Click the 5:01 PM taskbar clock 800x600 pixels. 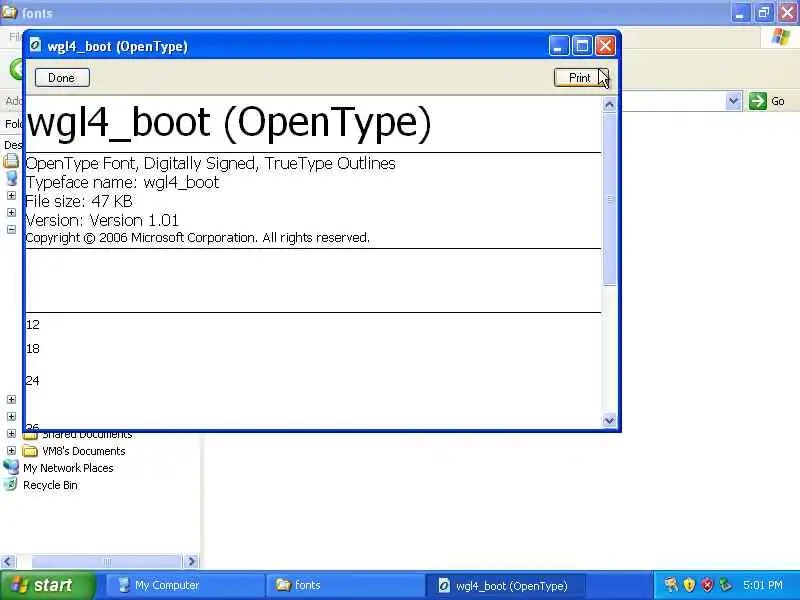(763, 585)
